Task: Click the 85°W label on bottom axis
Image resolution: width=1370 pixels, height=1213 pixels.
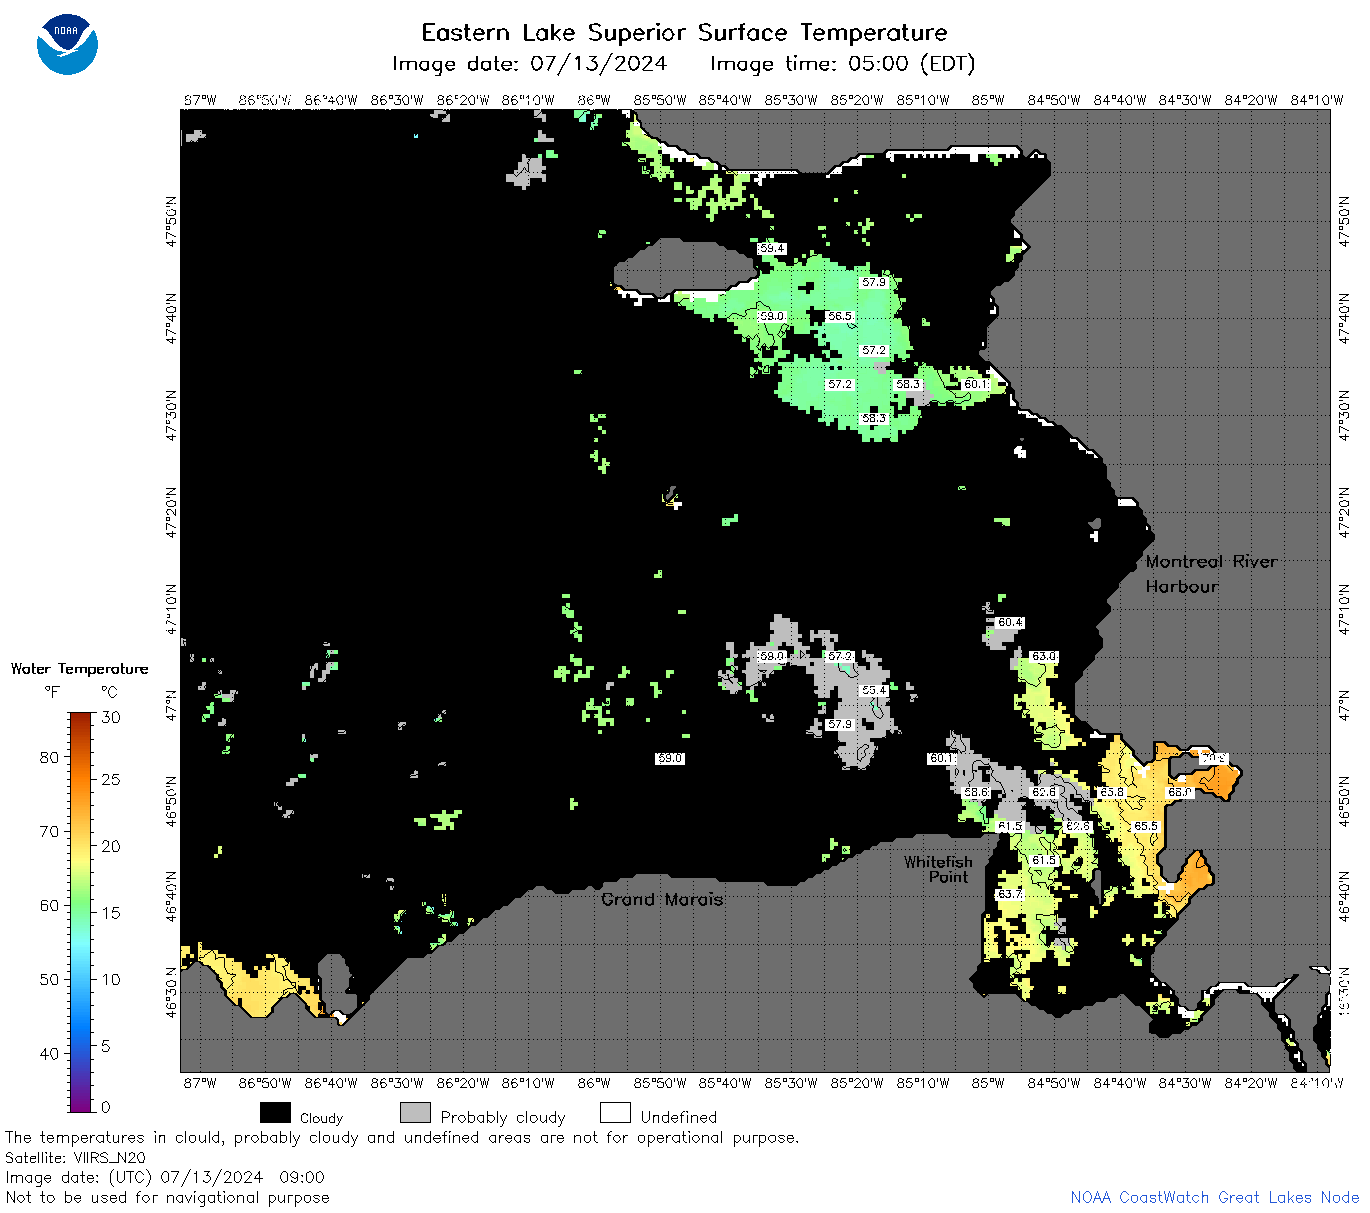Action: tap(988, 1082)
